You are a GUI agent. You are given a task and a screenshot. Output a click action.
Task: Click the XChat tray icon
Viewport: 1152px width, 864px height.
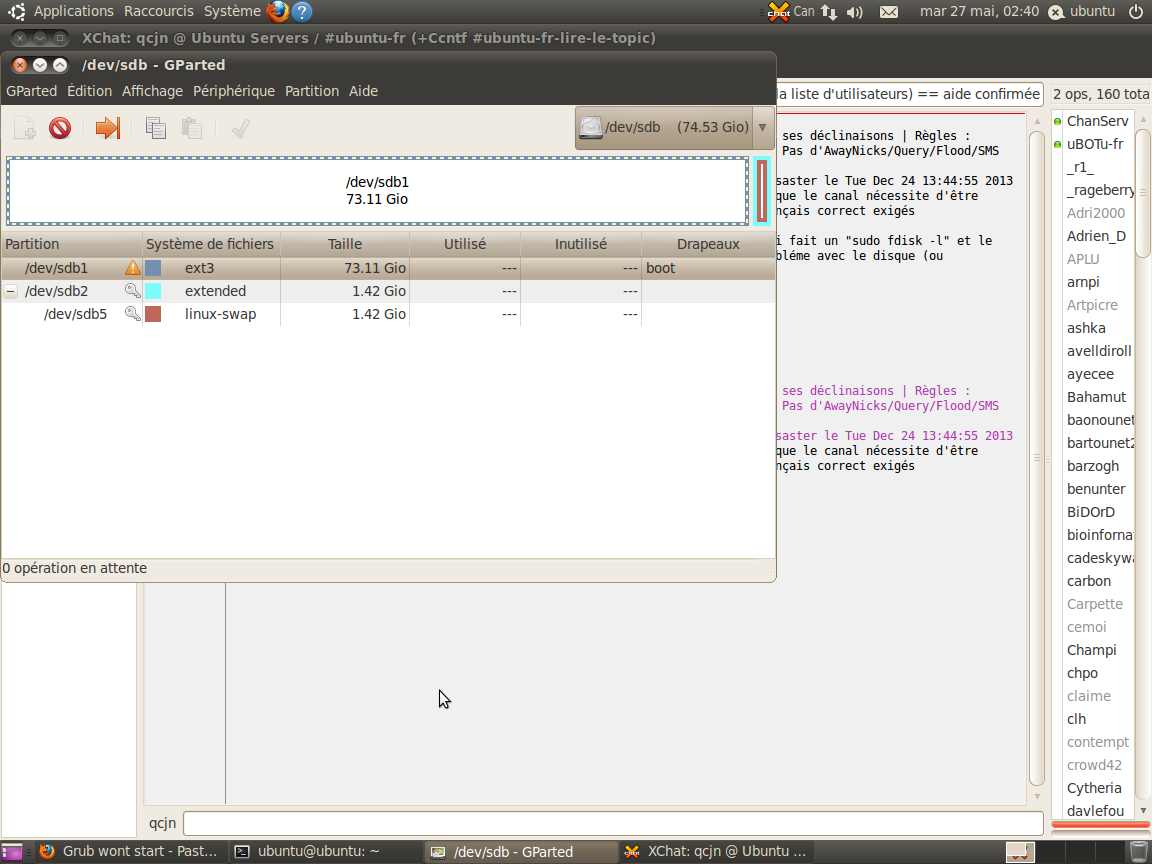(778, 12)
